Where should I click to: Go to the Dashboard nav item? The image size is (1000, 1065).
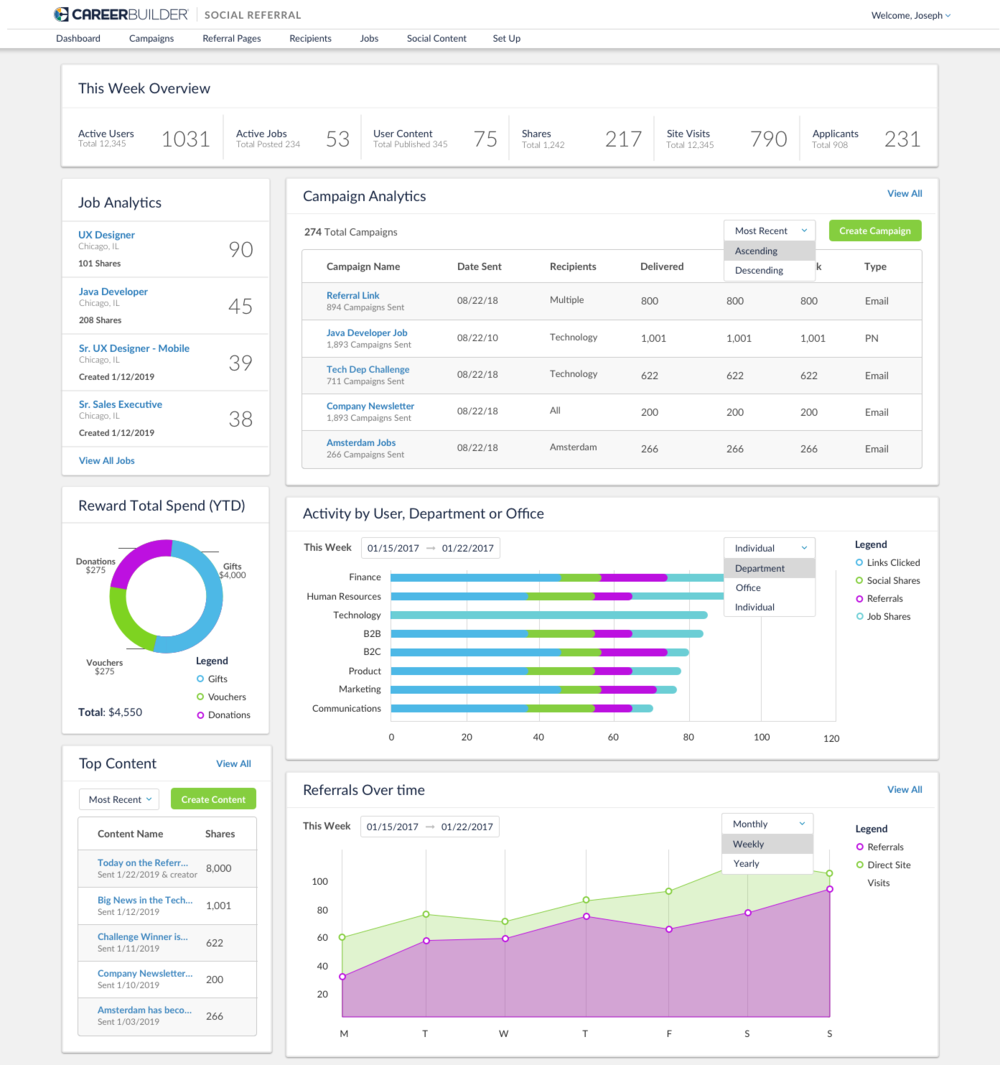[x=78, y=38]
